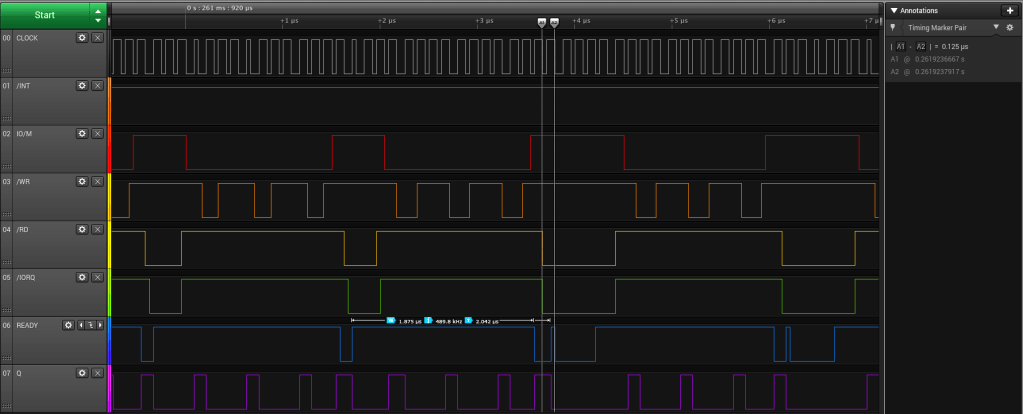This screenshot has height=414, width=1023.
Task: Toggle the edge trigger on READY channel
Action: [x=89, y=325]
